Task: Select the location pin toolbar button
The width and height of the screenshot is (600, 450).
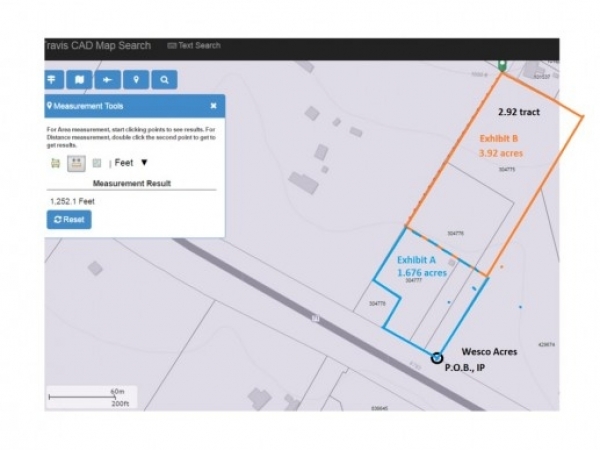Action: tap(136, 80)
